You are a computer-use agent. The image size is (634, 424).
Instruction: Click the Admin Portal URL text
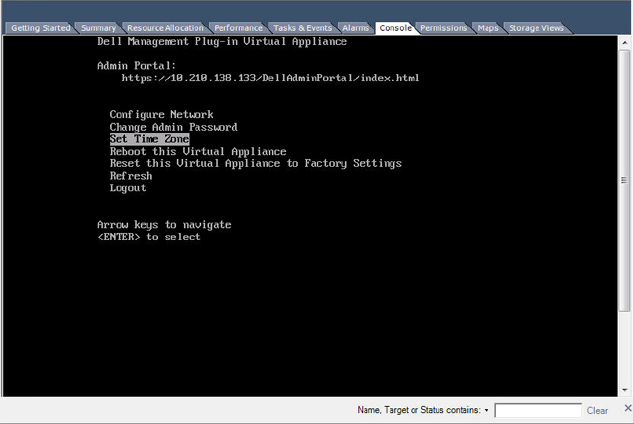(x=270, y=78)
